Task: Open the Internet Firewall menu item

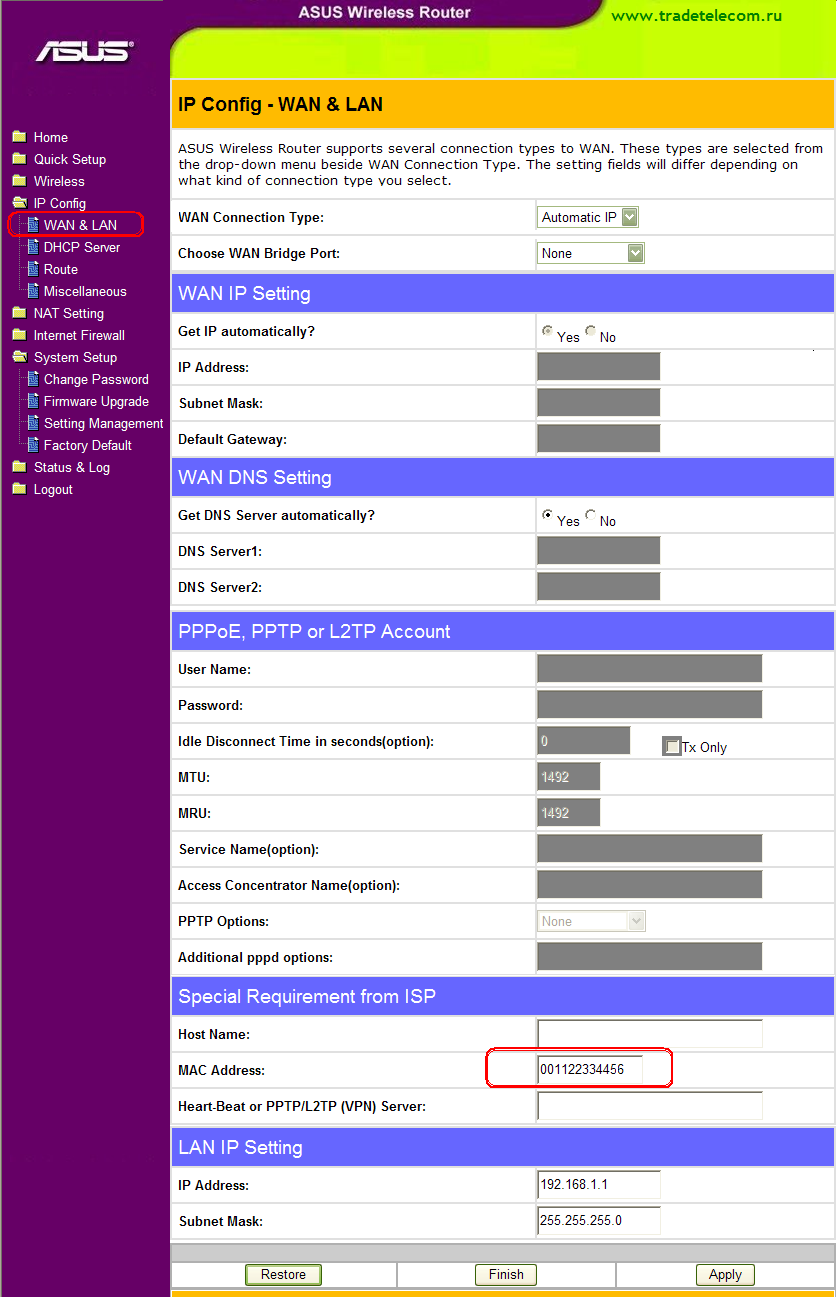Action: click(x=79, y=335)
